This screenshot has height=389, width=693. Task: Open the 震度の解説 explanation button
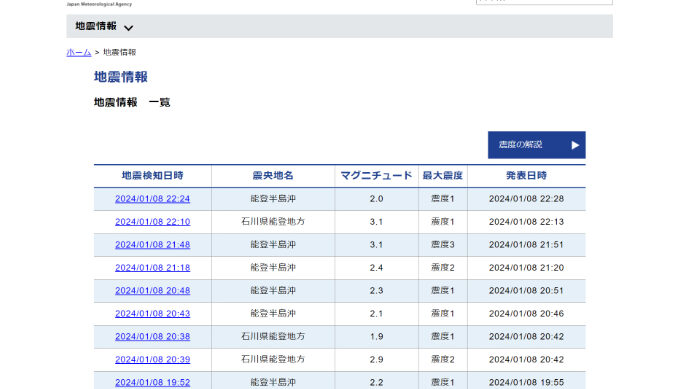click(x=537, y=145)
